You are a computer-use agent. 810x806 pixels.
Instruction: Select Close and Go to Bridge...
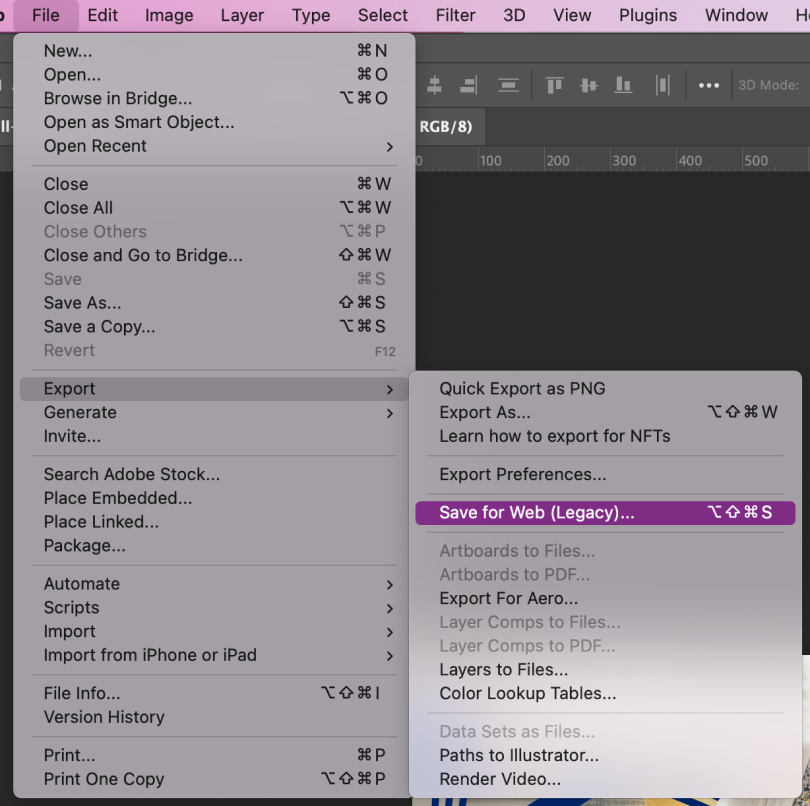tap(214, 255)
